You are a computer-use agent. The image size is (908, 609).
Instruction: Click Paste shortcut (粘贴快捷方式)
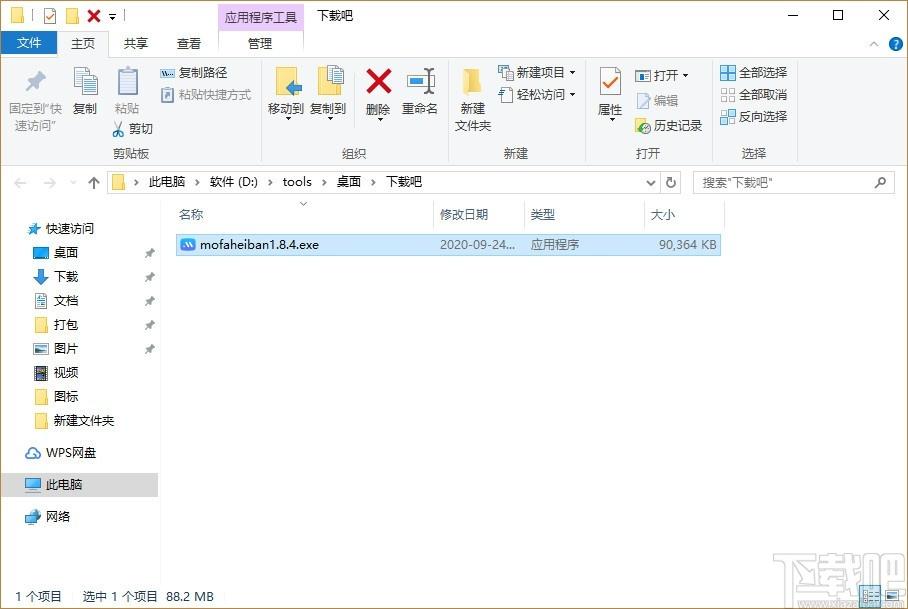tap(206, 95)
